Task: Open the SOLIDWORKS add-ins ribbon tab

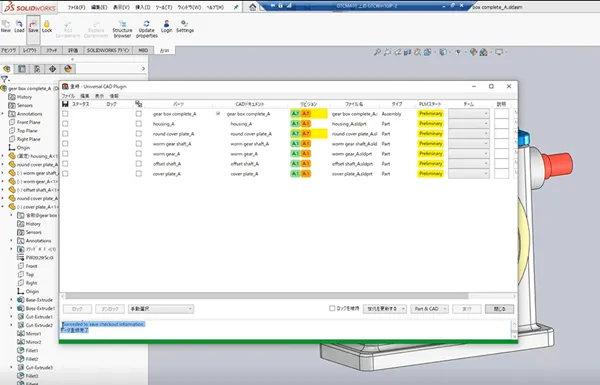Action: tap(108, 50)
